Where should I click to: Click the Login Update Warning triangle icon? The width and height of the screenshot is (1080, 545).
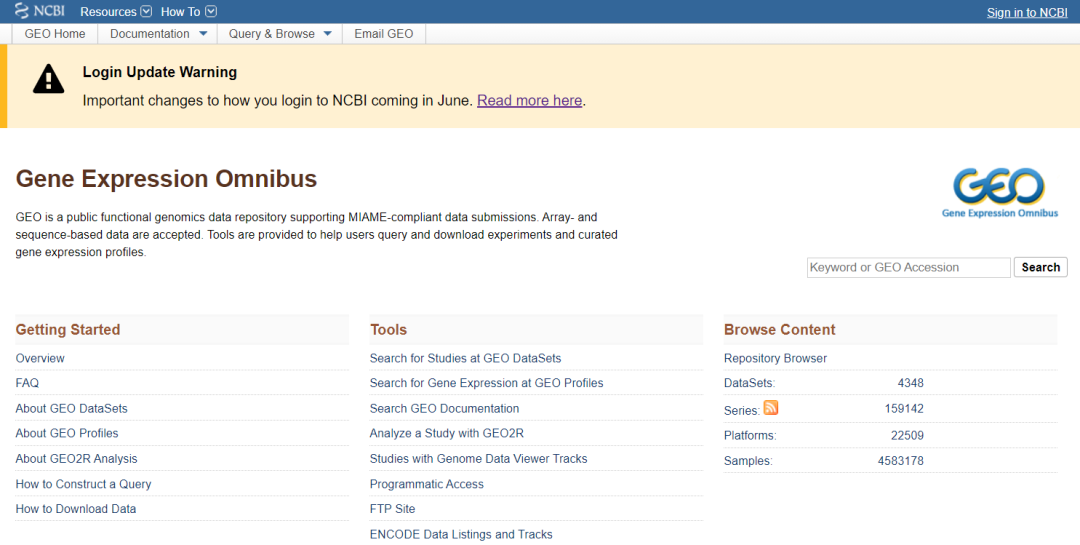coord(48,79)
